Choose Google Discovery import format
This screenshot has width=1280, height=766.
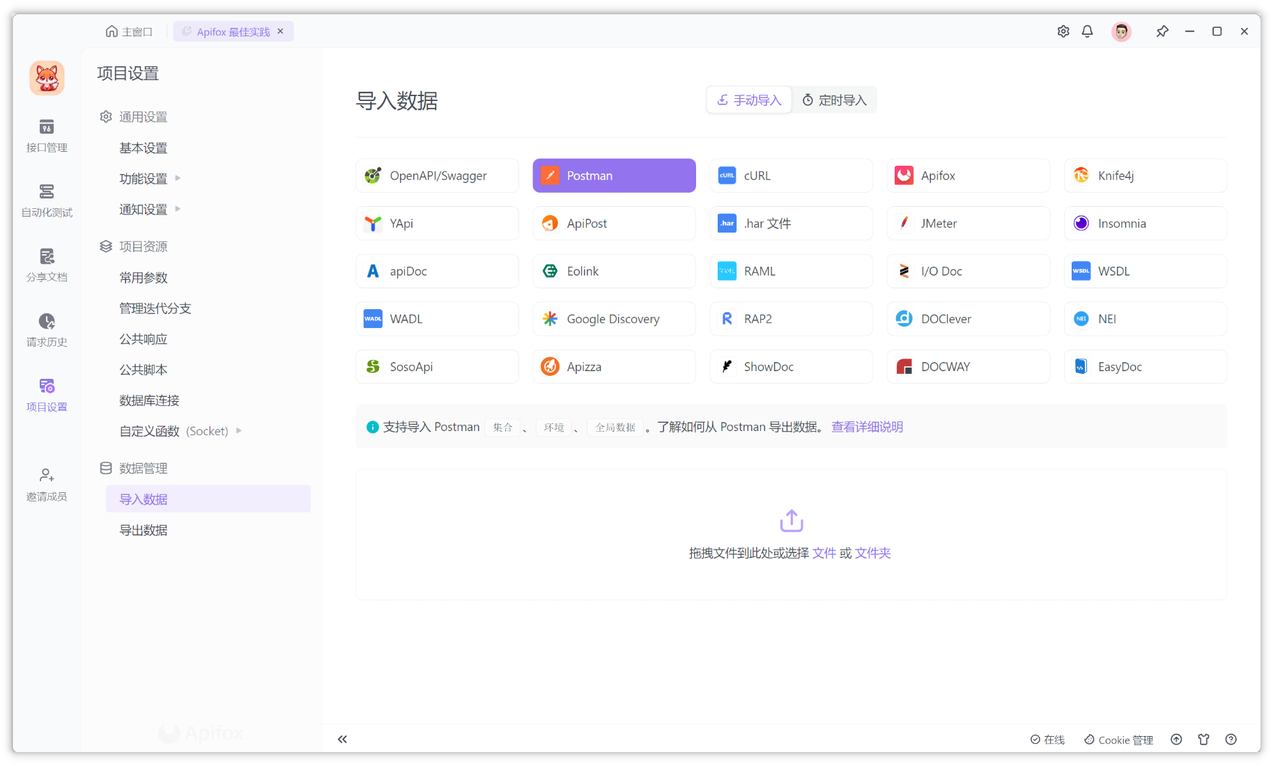(x=614, y=319)
